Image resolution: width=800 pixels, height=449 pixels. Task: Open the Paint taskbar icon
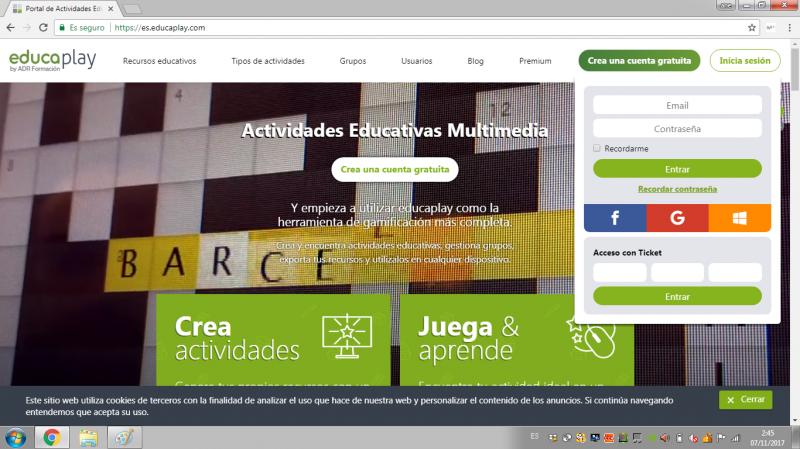[125, 438]
